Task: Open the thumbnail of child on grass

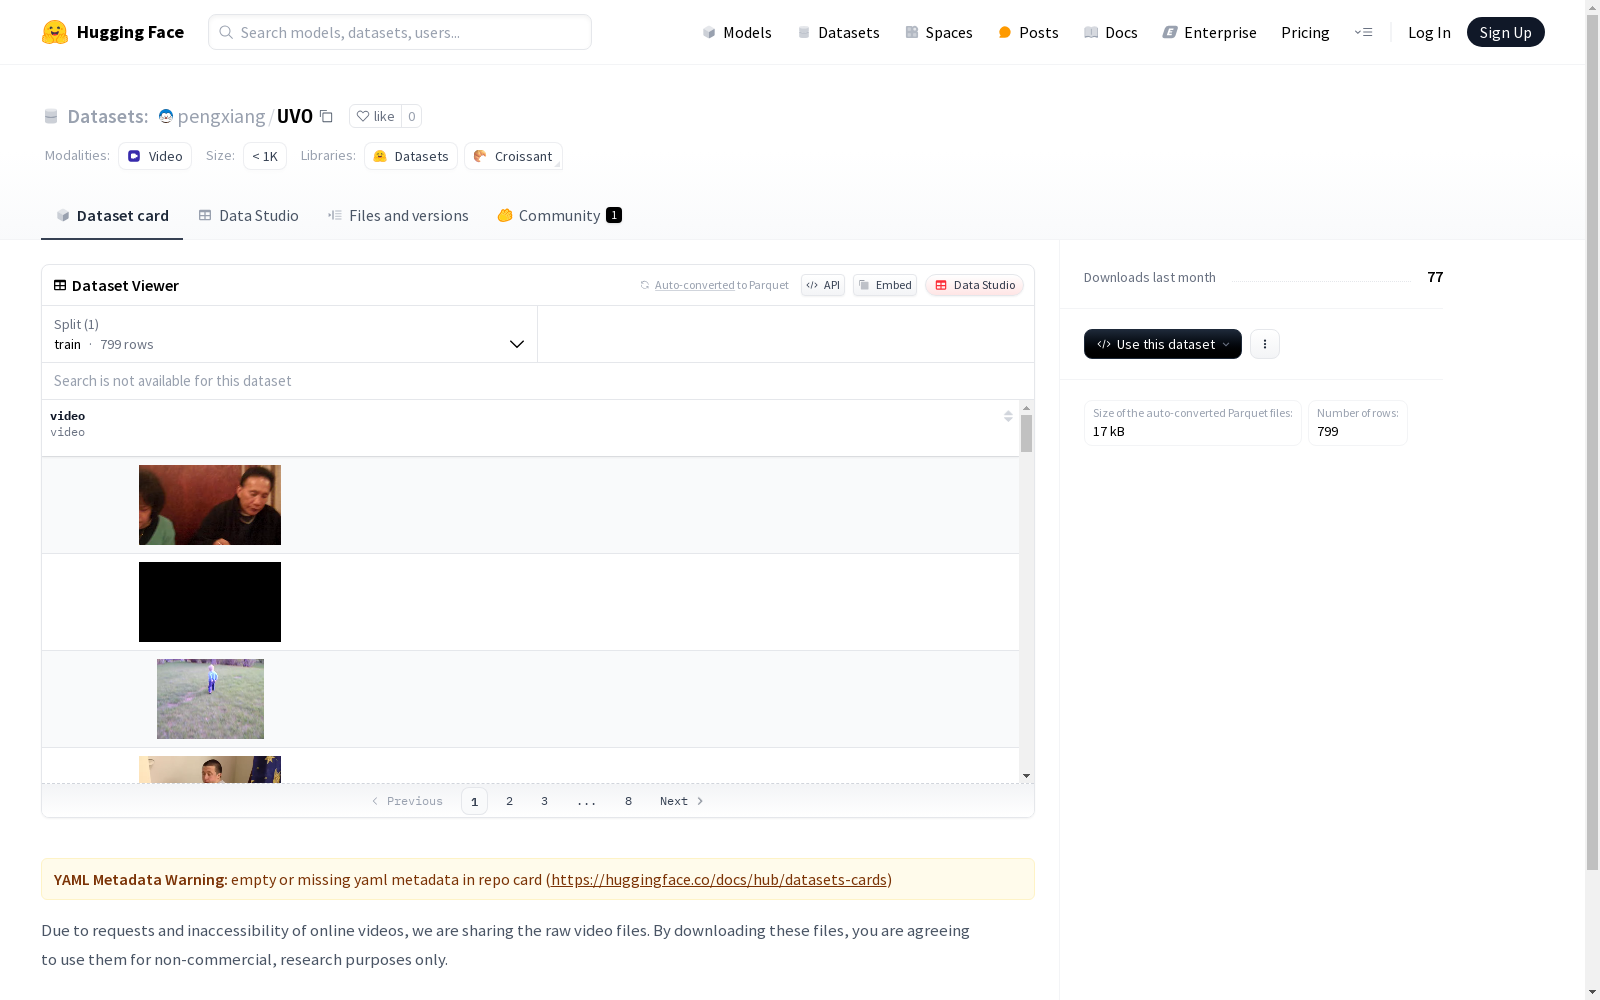Action: tap(210, 699)
